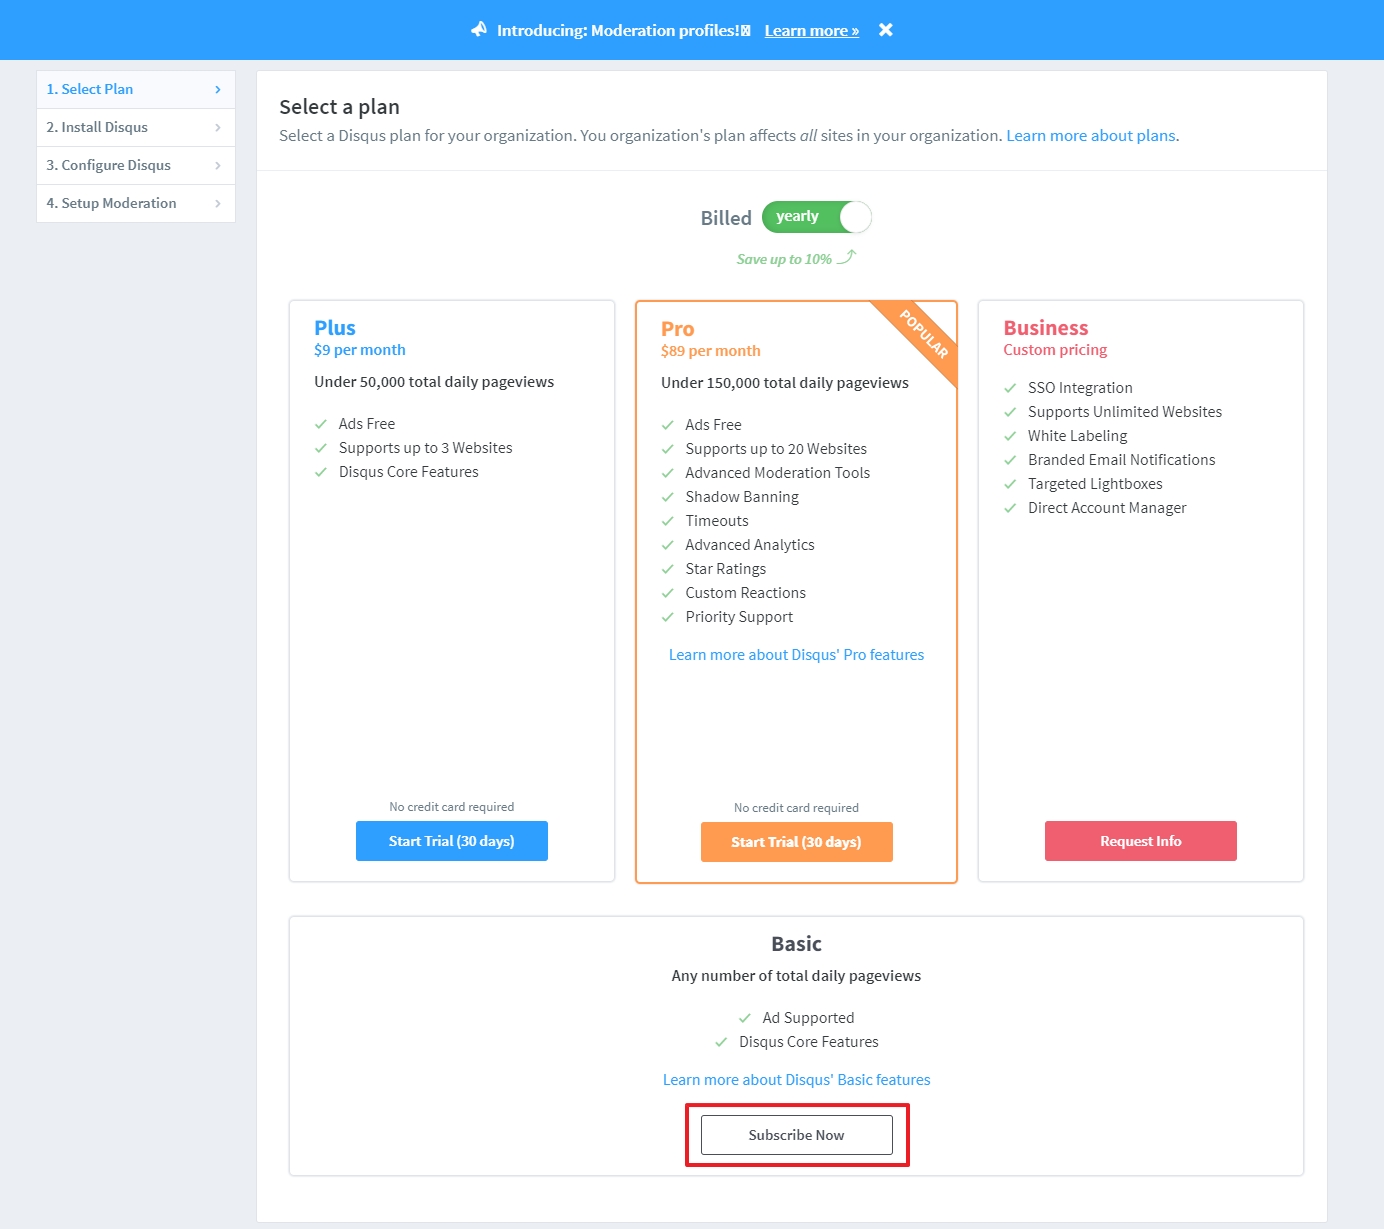This screenshot has height=1229, width=1384.
Task: Click the Timeouts feature text
Action: [x=717, y=521]
